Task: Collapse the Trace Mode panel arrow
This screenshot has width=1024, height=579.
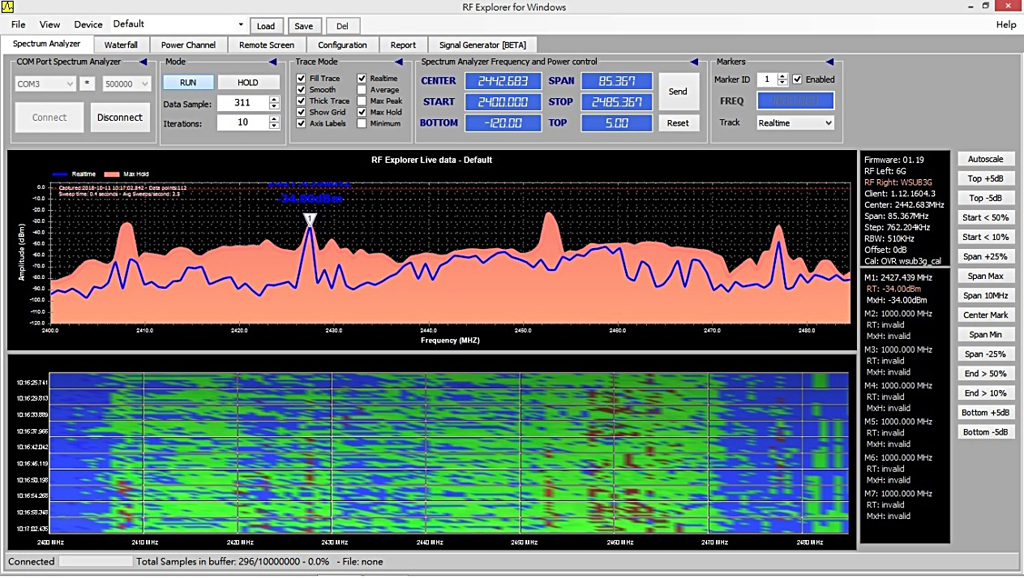Action: (x=399, y=62)
